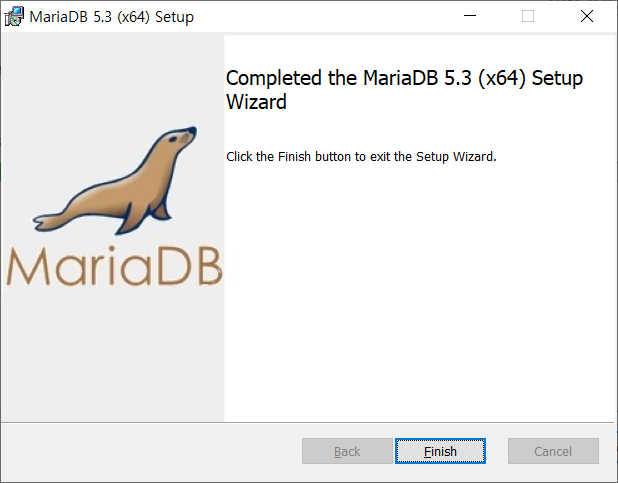This screenshot has height=483, width=618.
Task: Select the title text MariaDB 5.3 (x64) Setup
Action: 112,17
